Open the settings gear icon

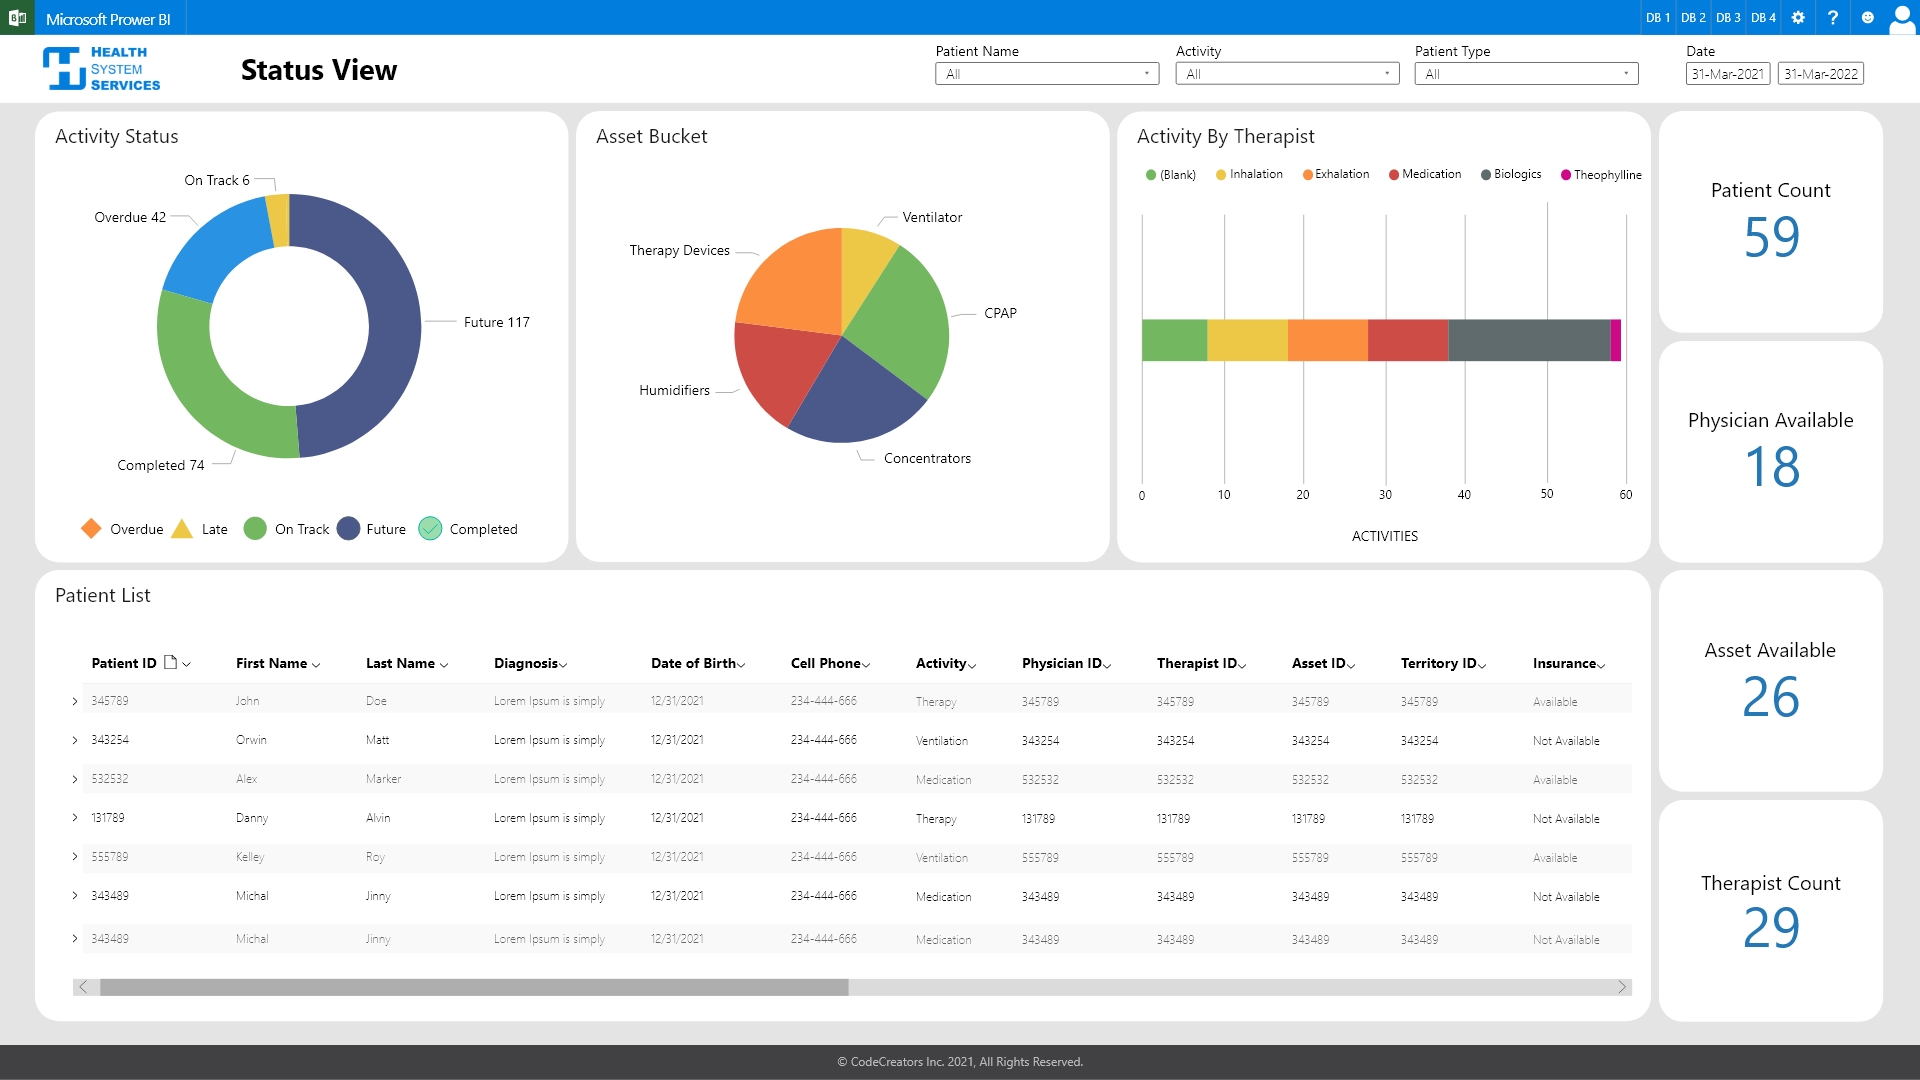[1797, 17]
